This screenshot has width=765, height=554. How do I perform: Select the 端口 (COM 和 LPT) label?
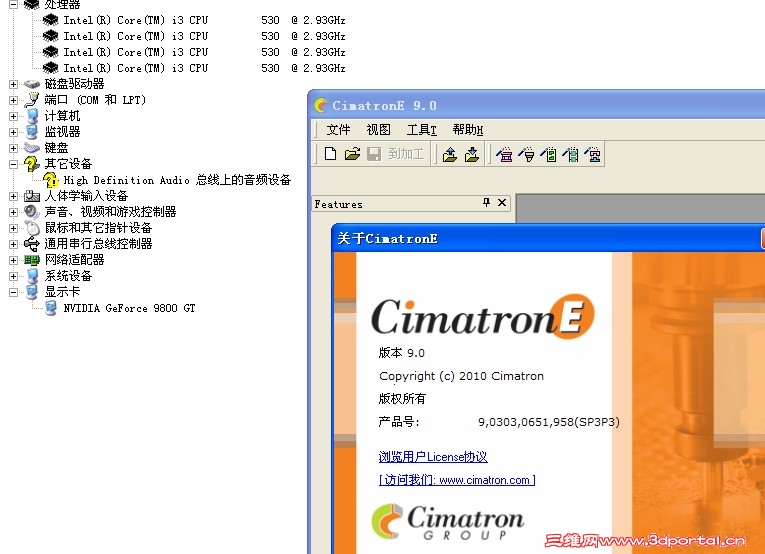click(x=95, y=100)
